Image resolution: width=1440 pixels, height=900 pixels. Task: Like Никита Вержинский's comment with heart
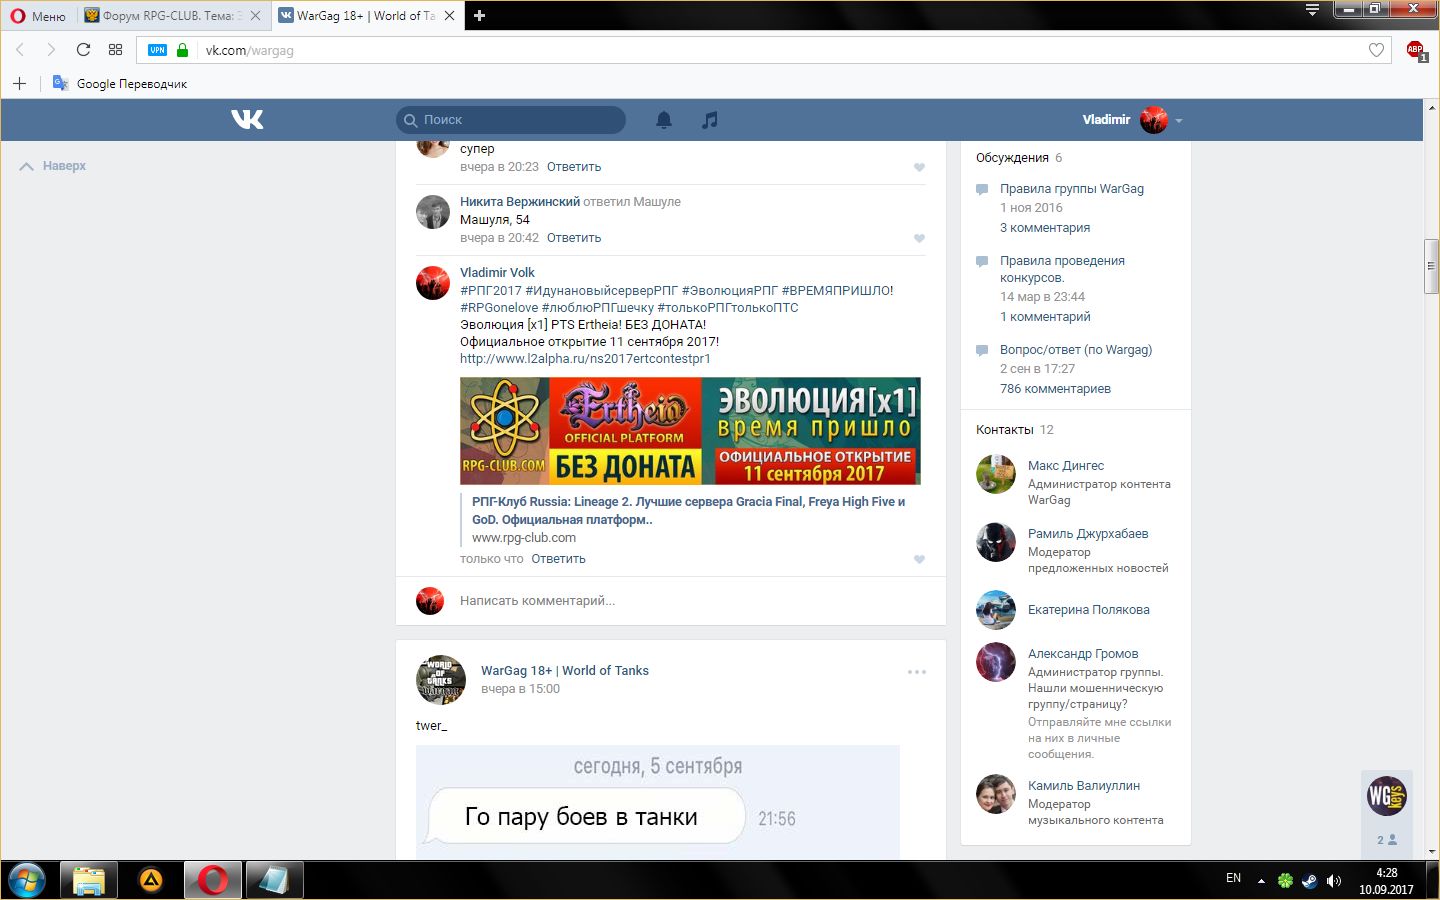pyautogui.click(x=919, y=239)
